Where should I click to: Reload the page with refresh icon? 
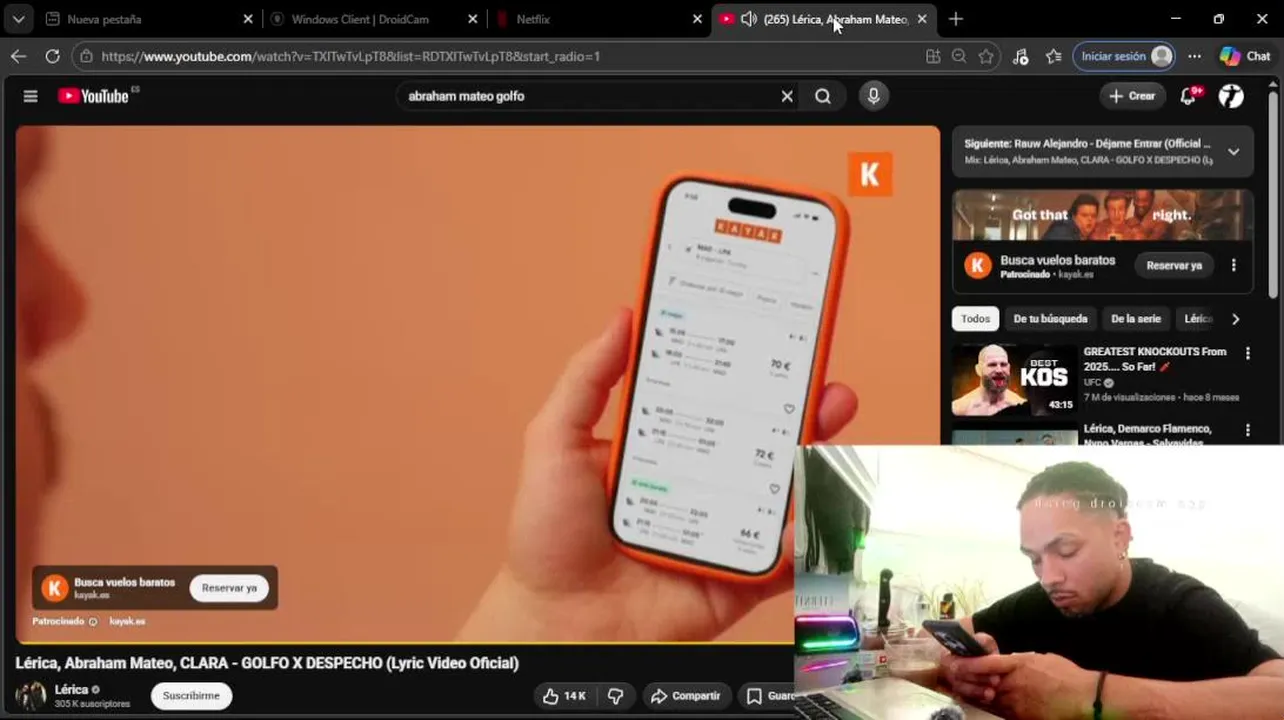52,56
